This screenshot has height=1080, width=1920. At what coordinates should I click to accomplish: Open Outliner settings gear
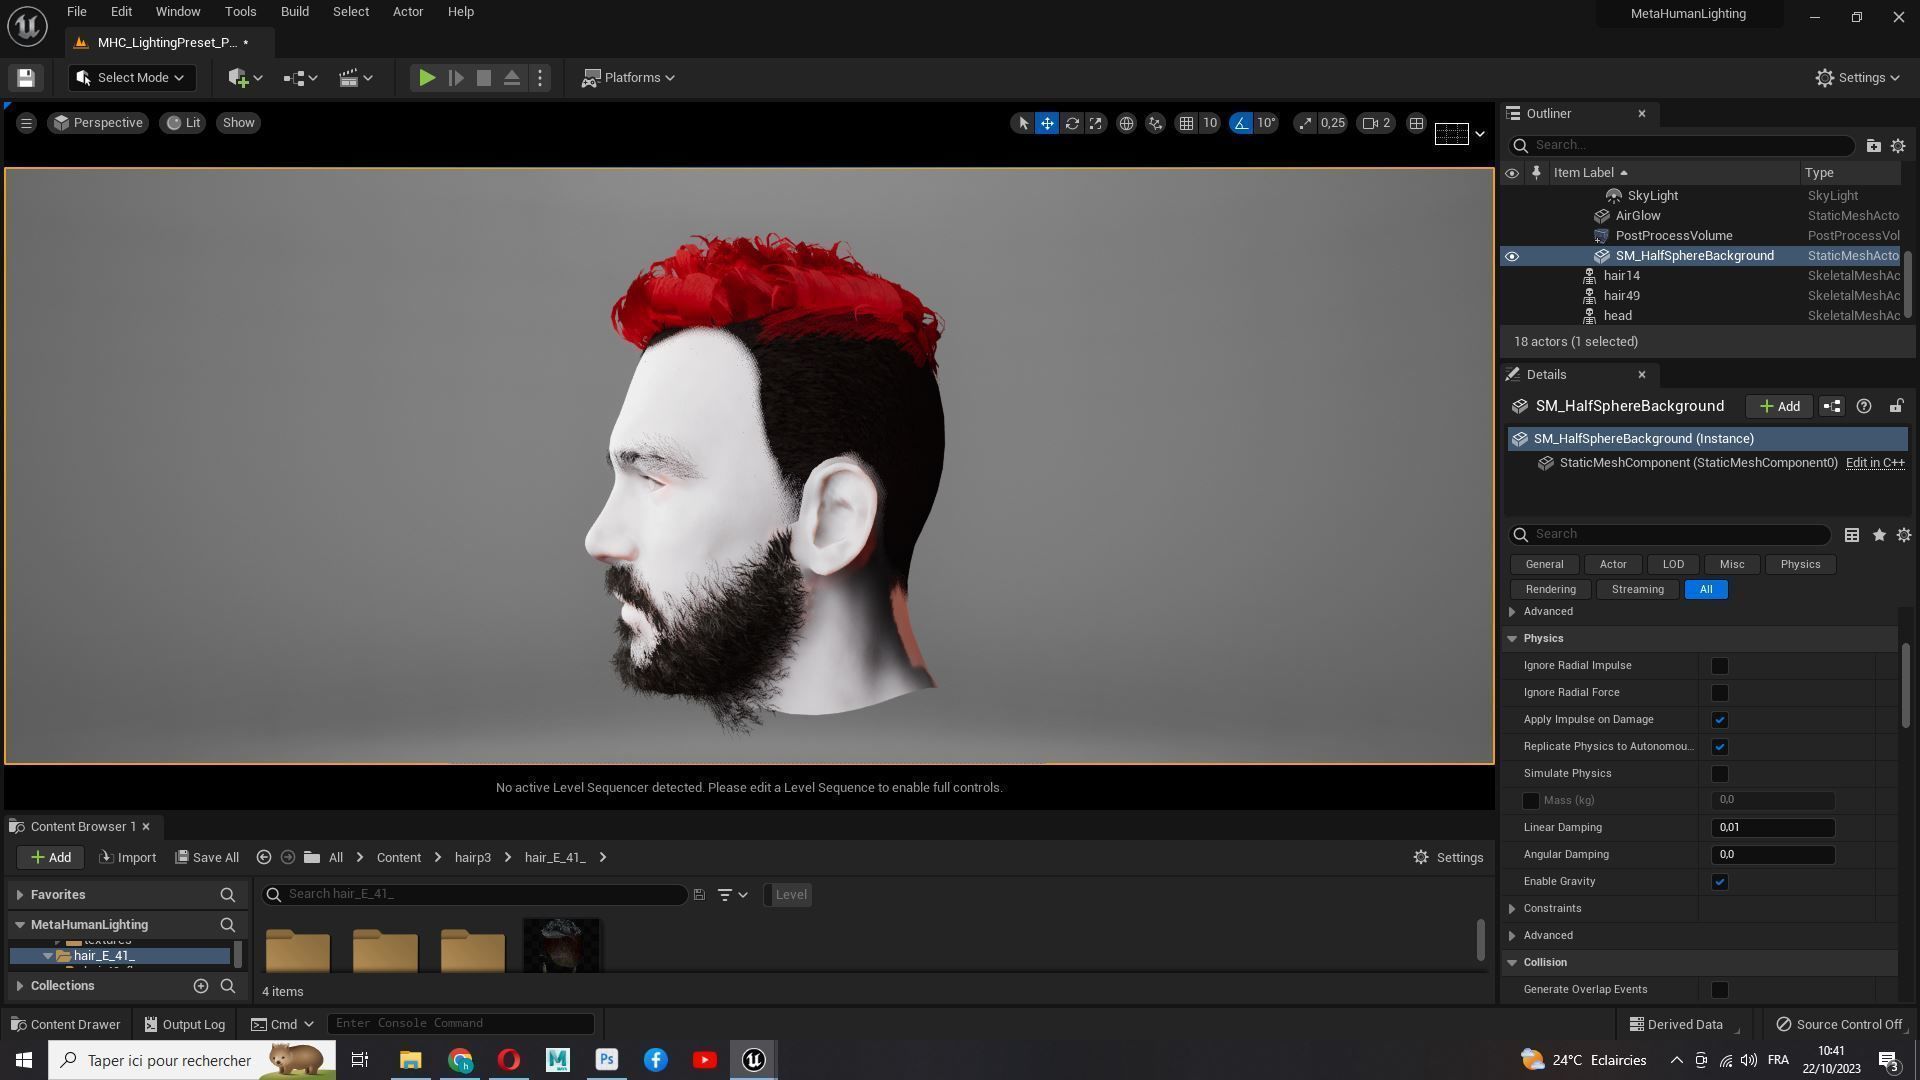(1898, 146)
